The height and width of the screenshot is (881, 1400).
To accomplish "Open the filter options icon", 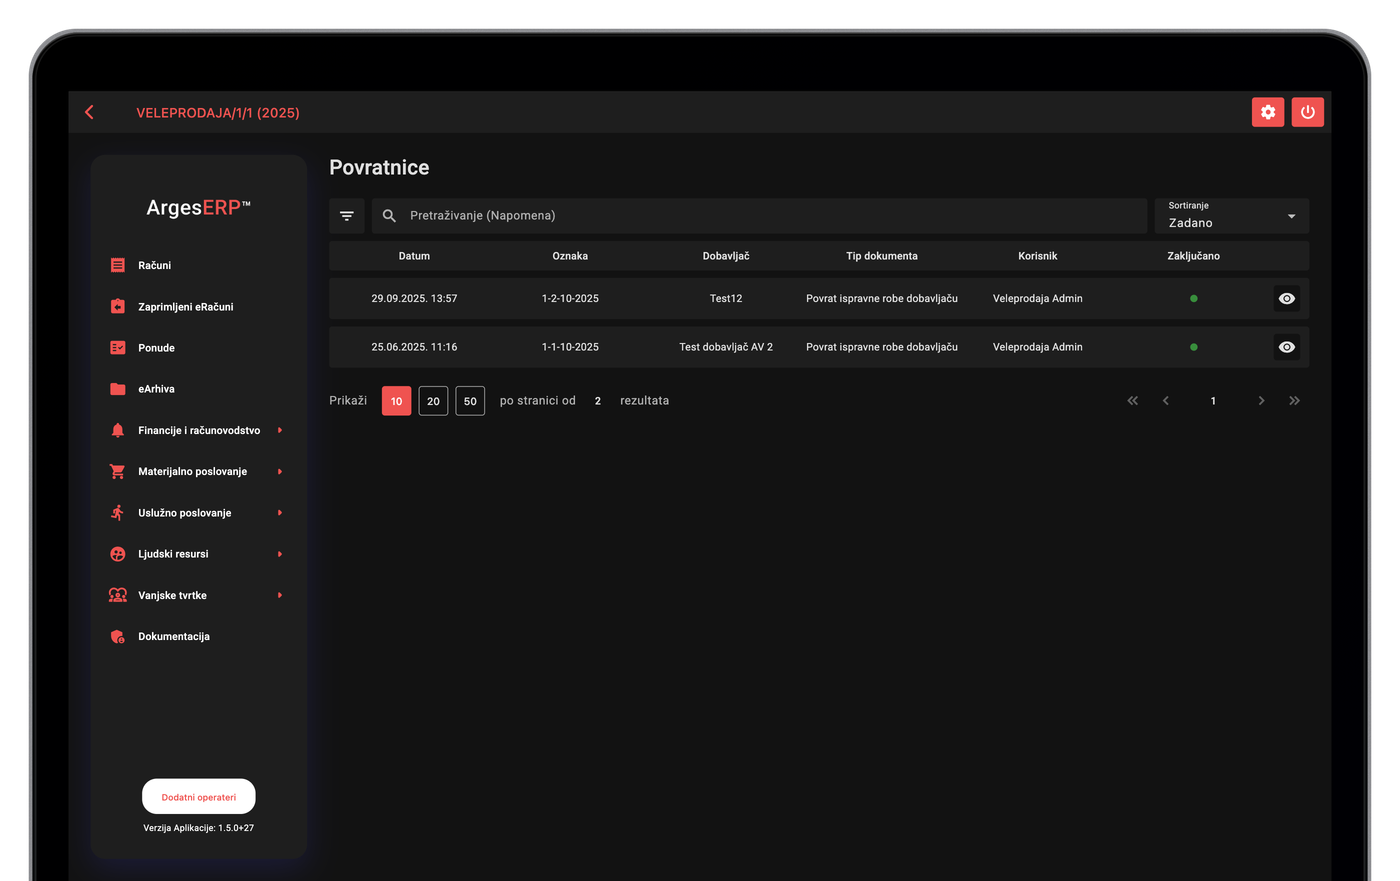I will coord(347,216).
